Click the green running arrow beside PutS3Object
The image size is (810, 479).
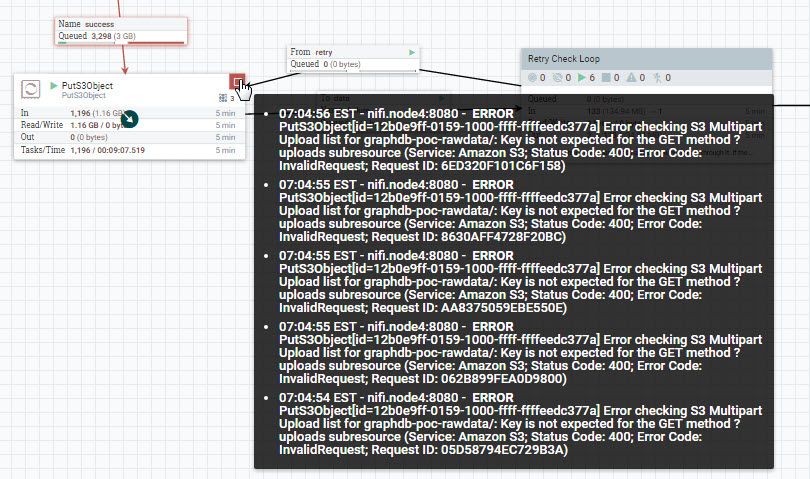point(54,85)
